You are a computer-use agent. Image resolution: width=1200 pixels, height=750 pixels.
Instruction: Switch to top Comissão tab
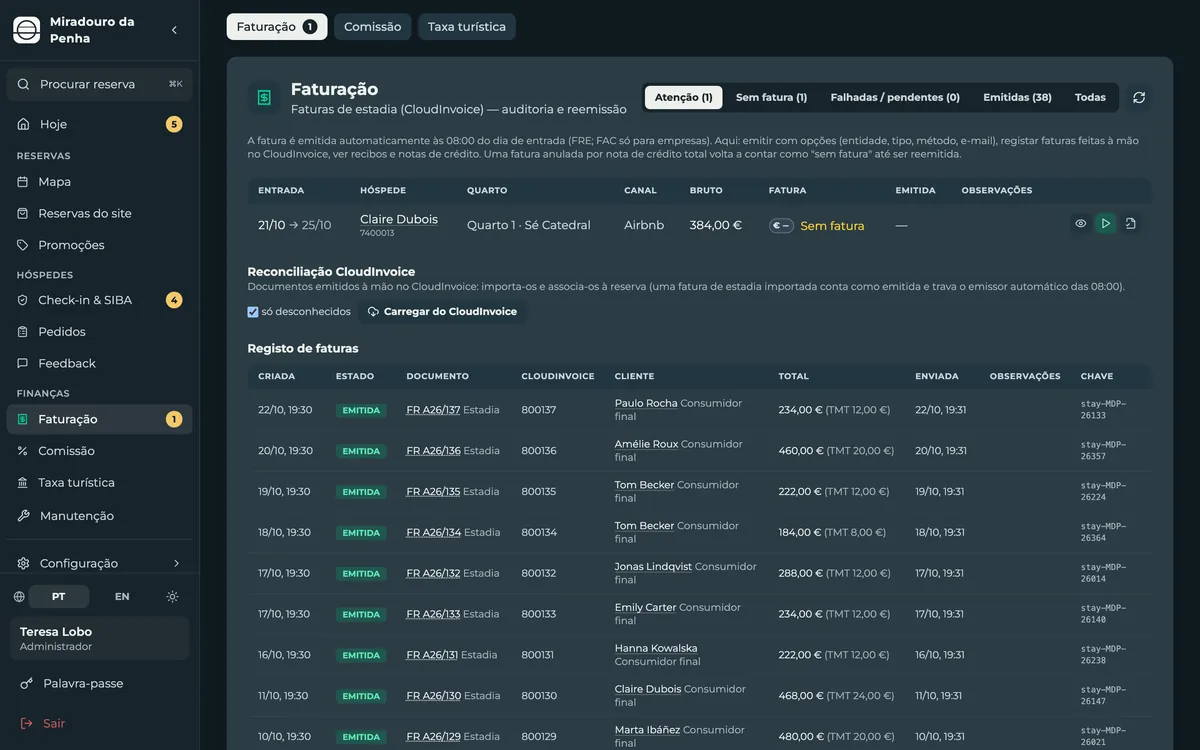click(373, 27)
